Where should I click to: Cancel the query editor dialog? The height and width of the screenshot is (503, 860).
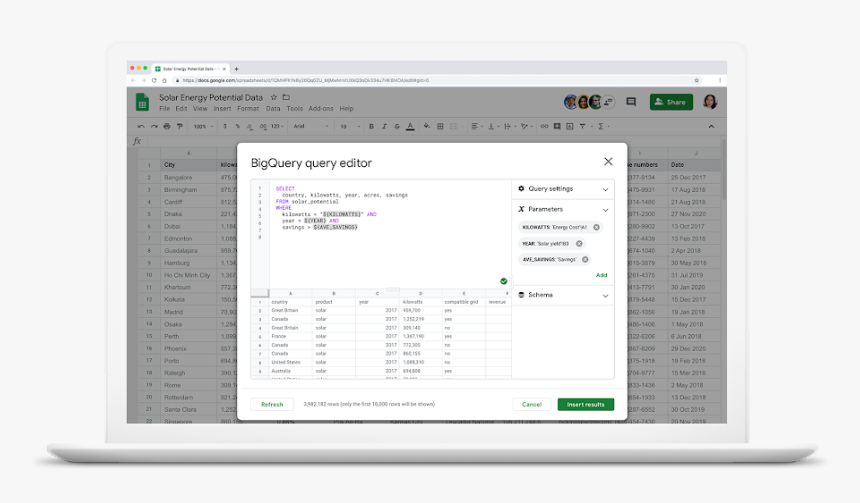click(531, 404)
